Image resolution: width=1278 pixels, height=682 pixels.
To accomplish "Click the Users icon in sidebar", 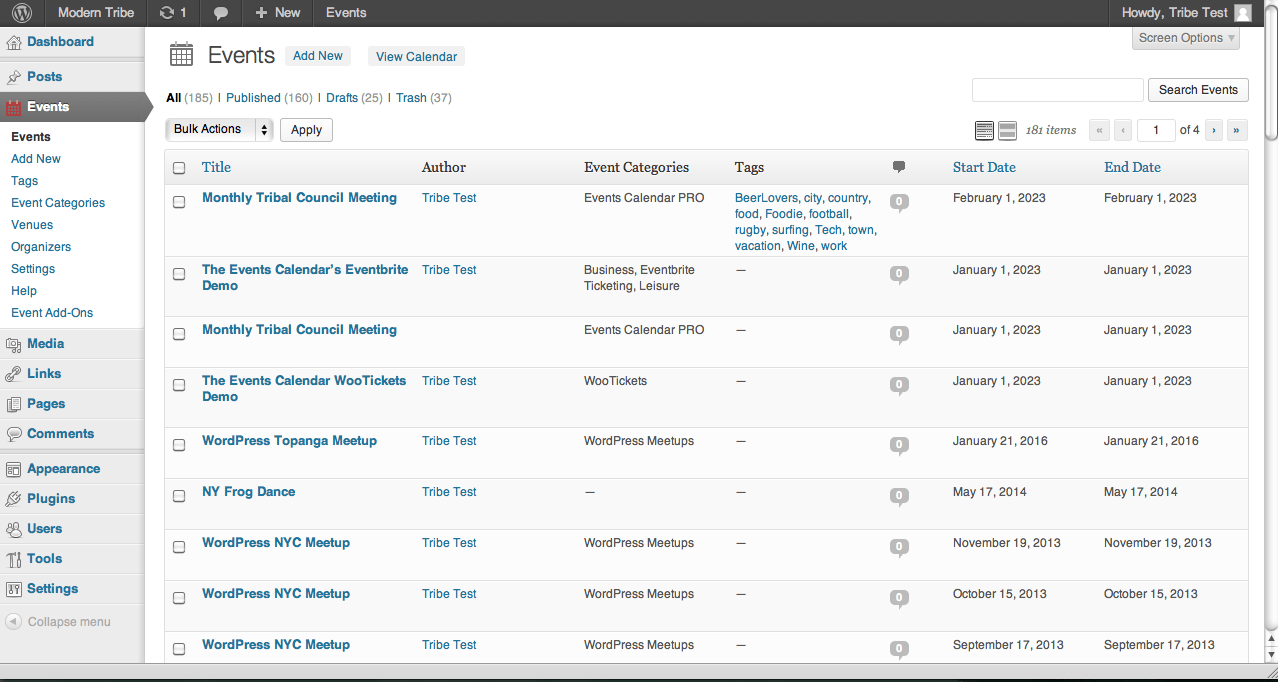I will click(x=14, y=529).
